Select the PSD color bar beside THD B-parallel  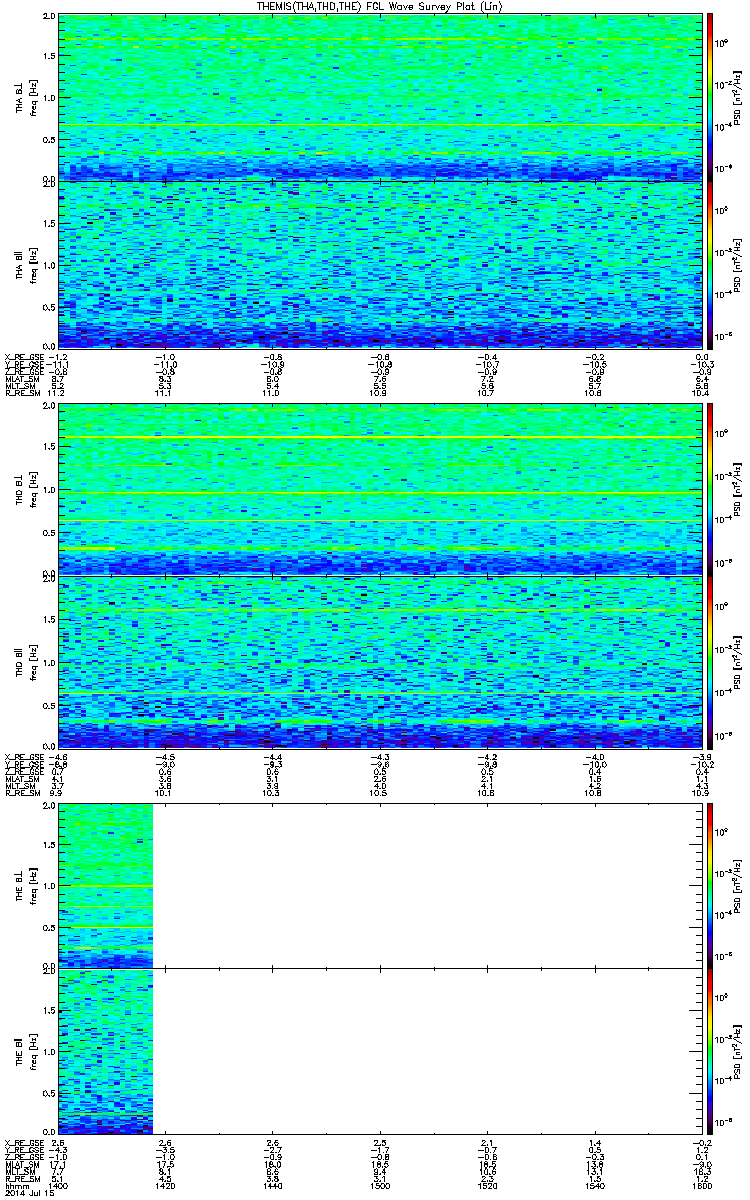click(x=710, y=661)
